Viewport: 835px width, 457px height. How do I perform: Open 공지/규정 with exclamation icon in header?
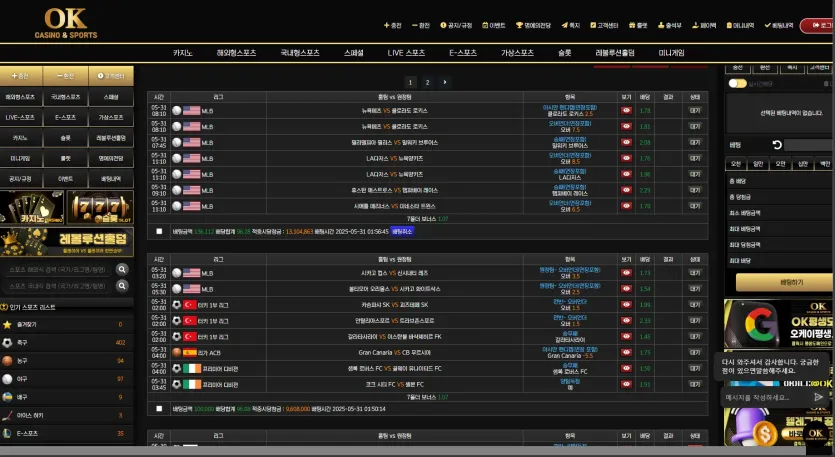coord(456,25)
